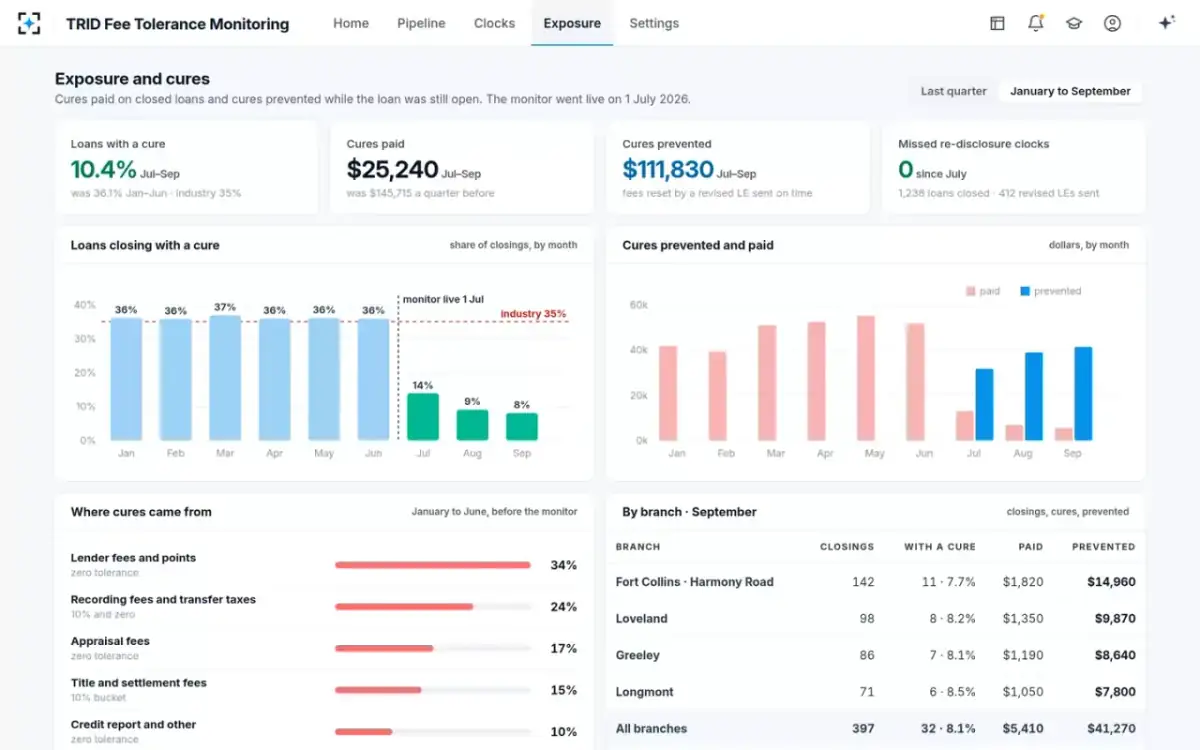This screenshot has width=1200, height=750.
Task: Switch to the Pipeline tab
Action: 421,23
